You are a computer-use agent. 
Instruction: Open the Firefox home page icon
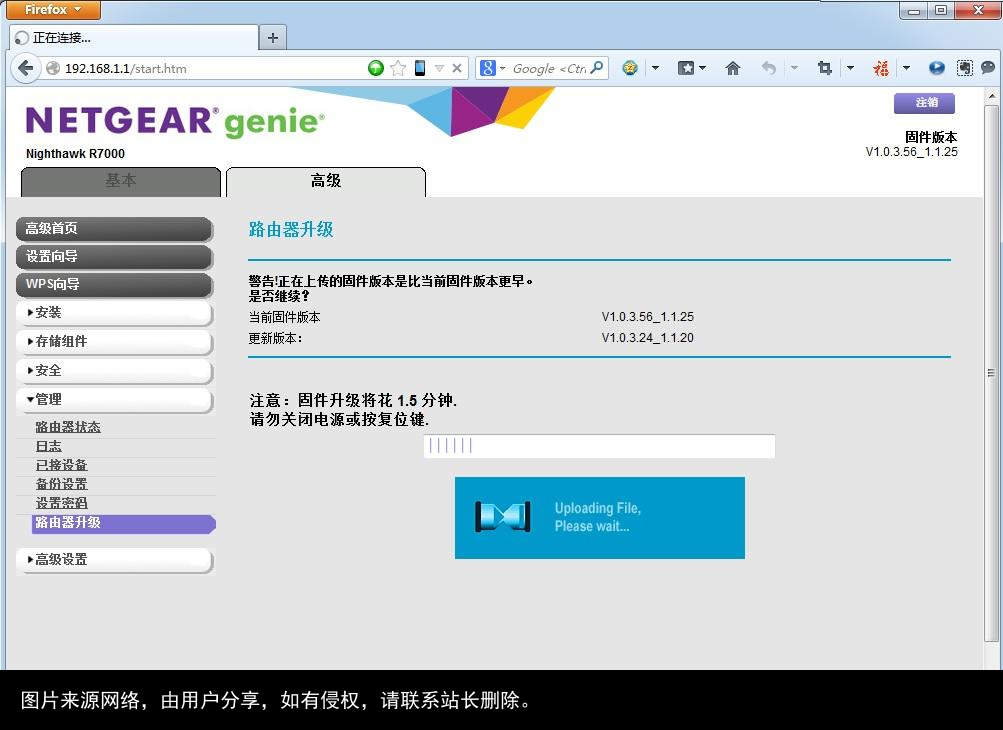tap(734, 67)
